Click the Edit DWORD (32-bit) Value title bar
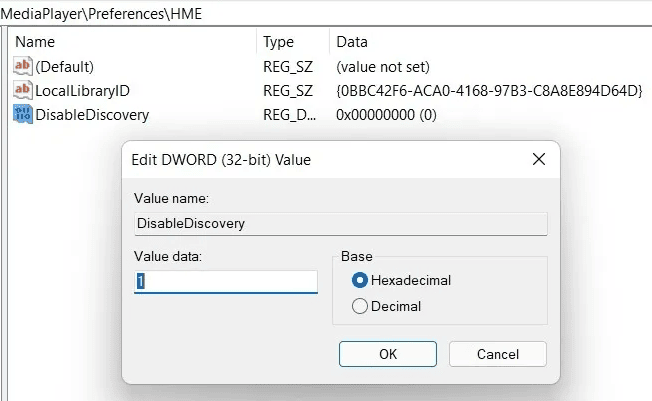The width and height of the screenshot is (652, 401). point(300,160)
